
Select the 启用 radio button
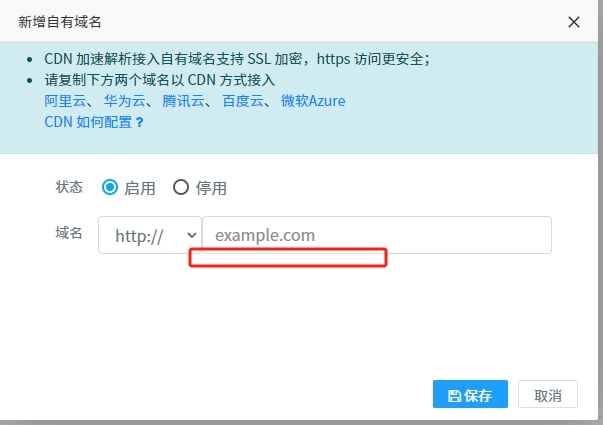click(x=110, y=187)
